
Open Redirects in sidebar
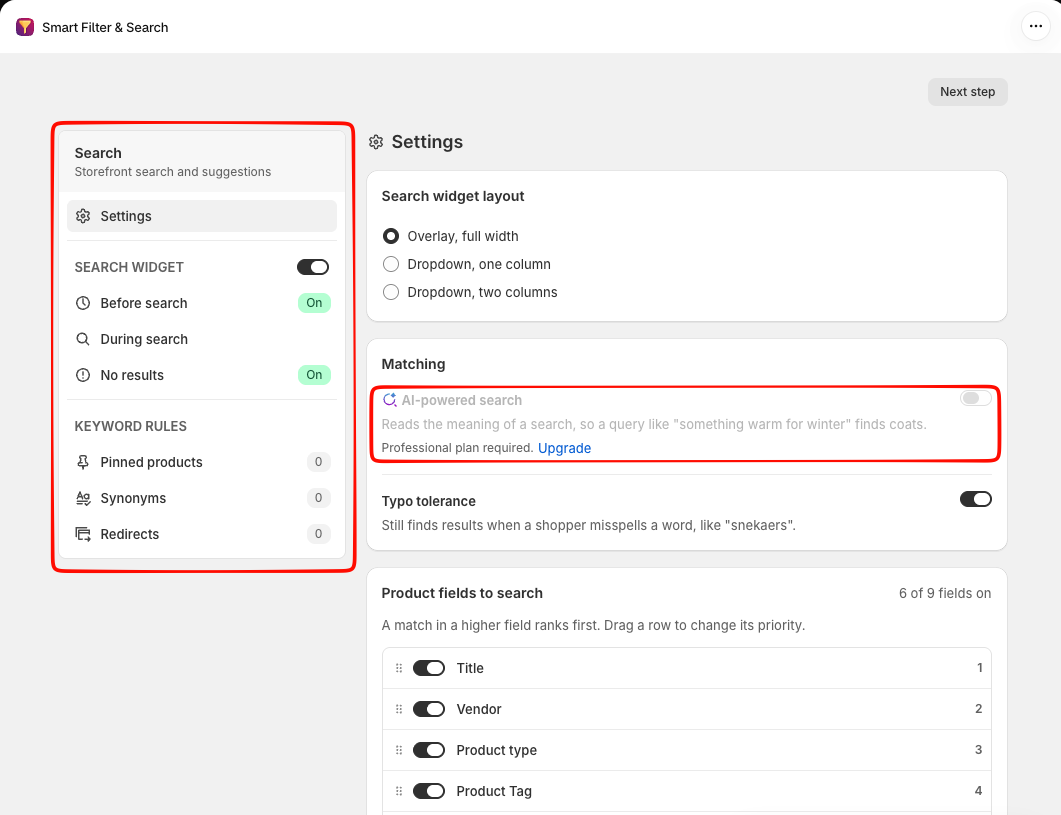(202, 534)
